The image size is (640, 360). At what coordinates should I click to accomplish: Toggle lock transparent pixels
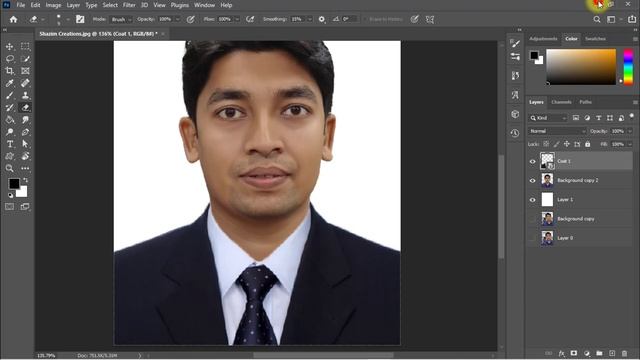546,144
